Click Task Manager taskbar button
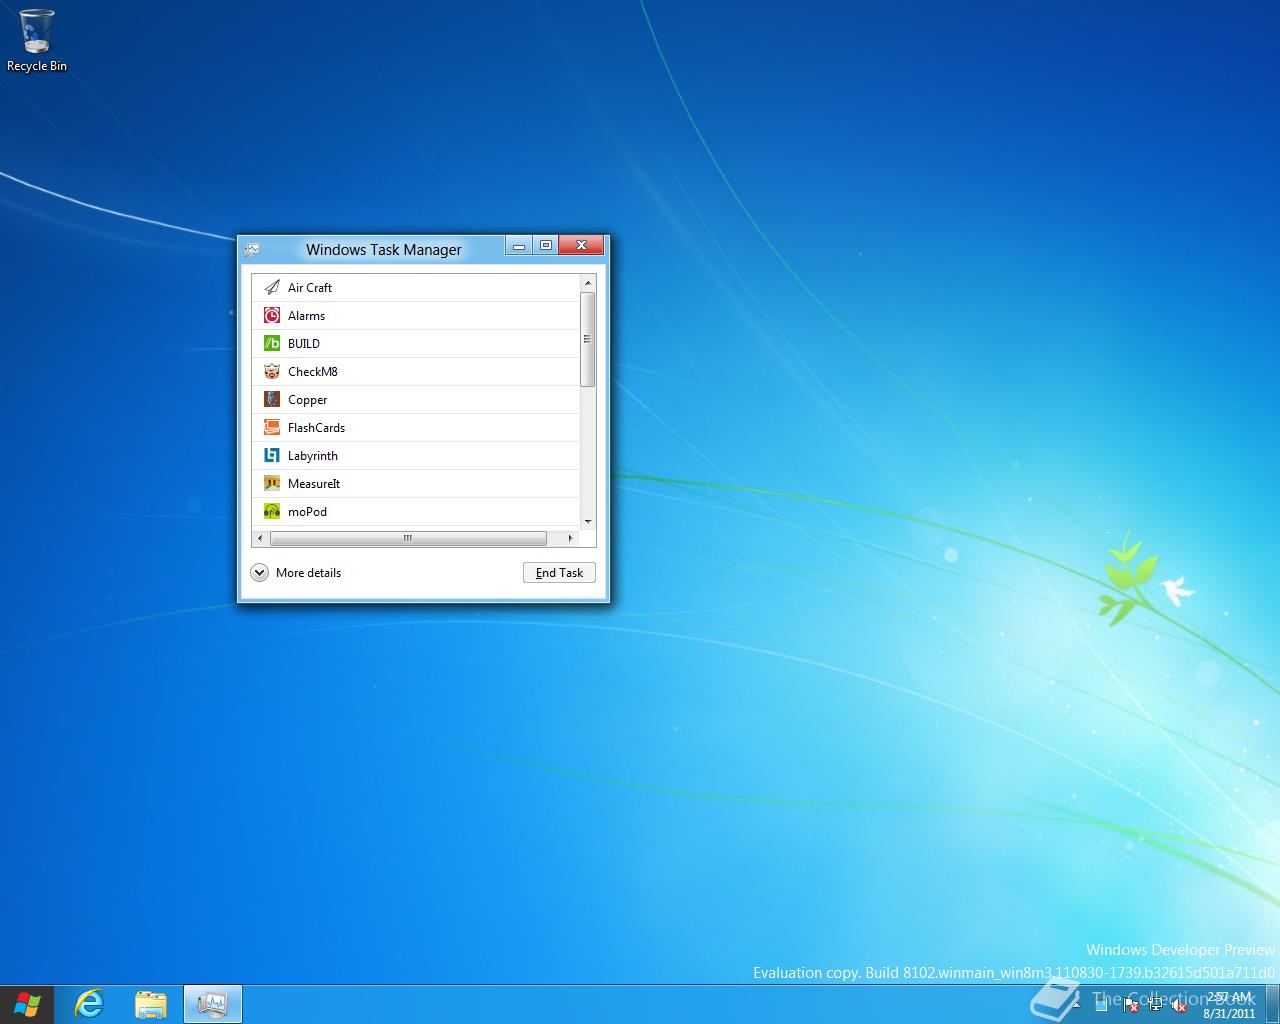The image size is (1280, 1024). pyautogui.click(x=212, y=1004)
